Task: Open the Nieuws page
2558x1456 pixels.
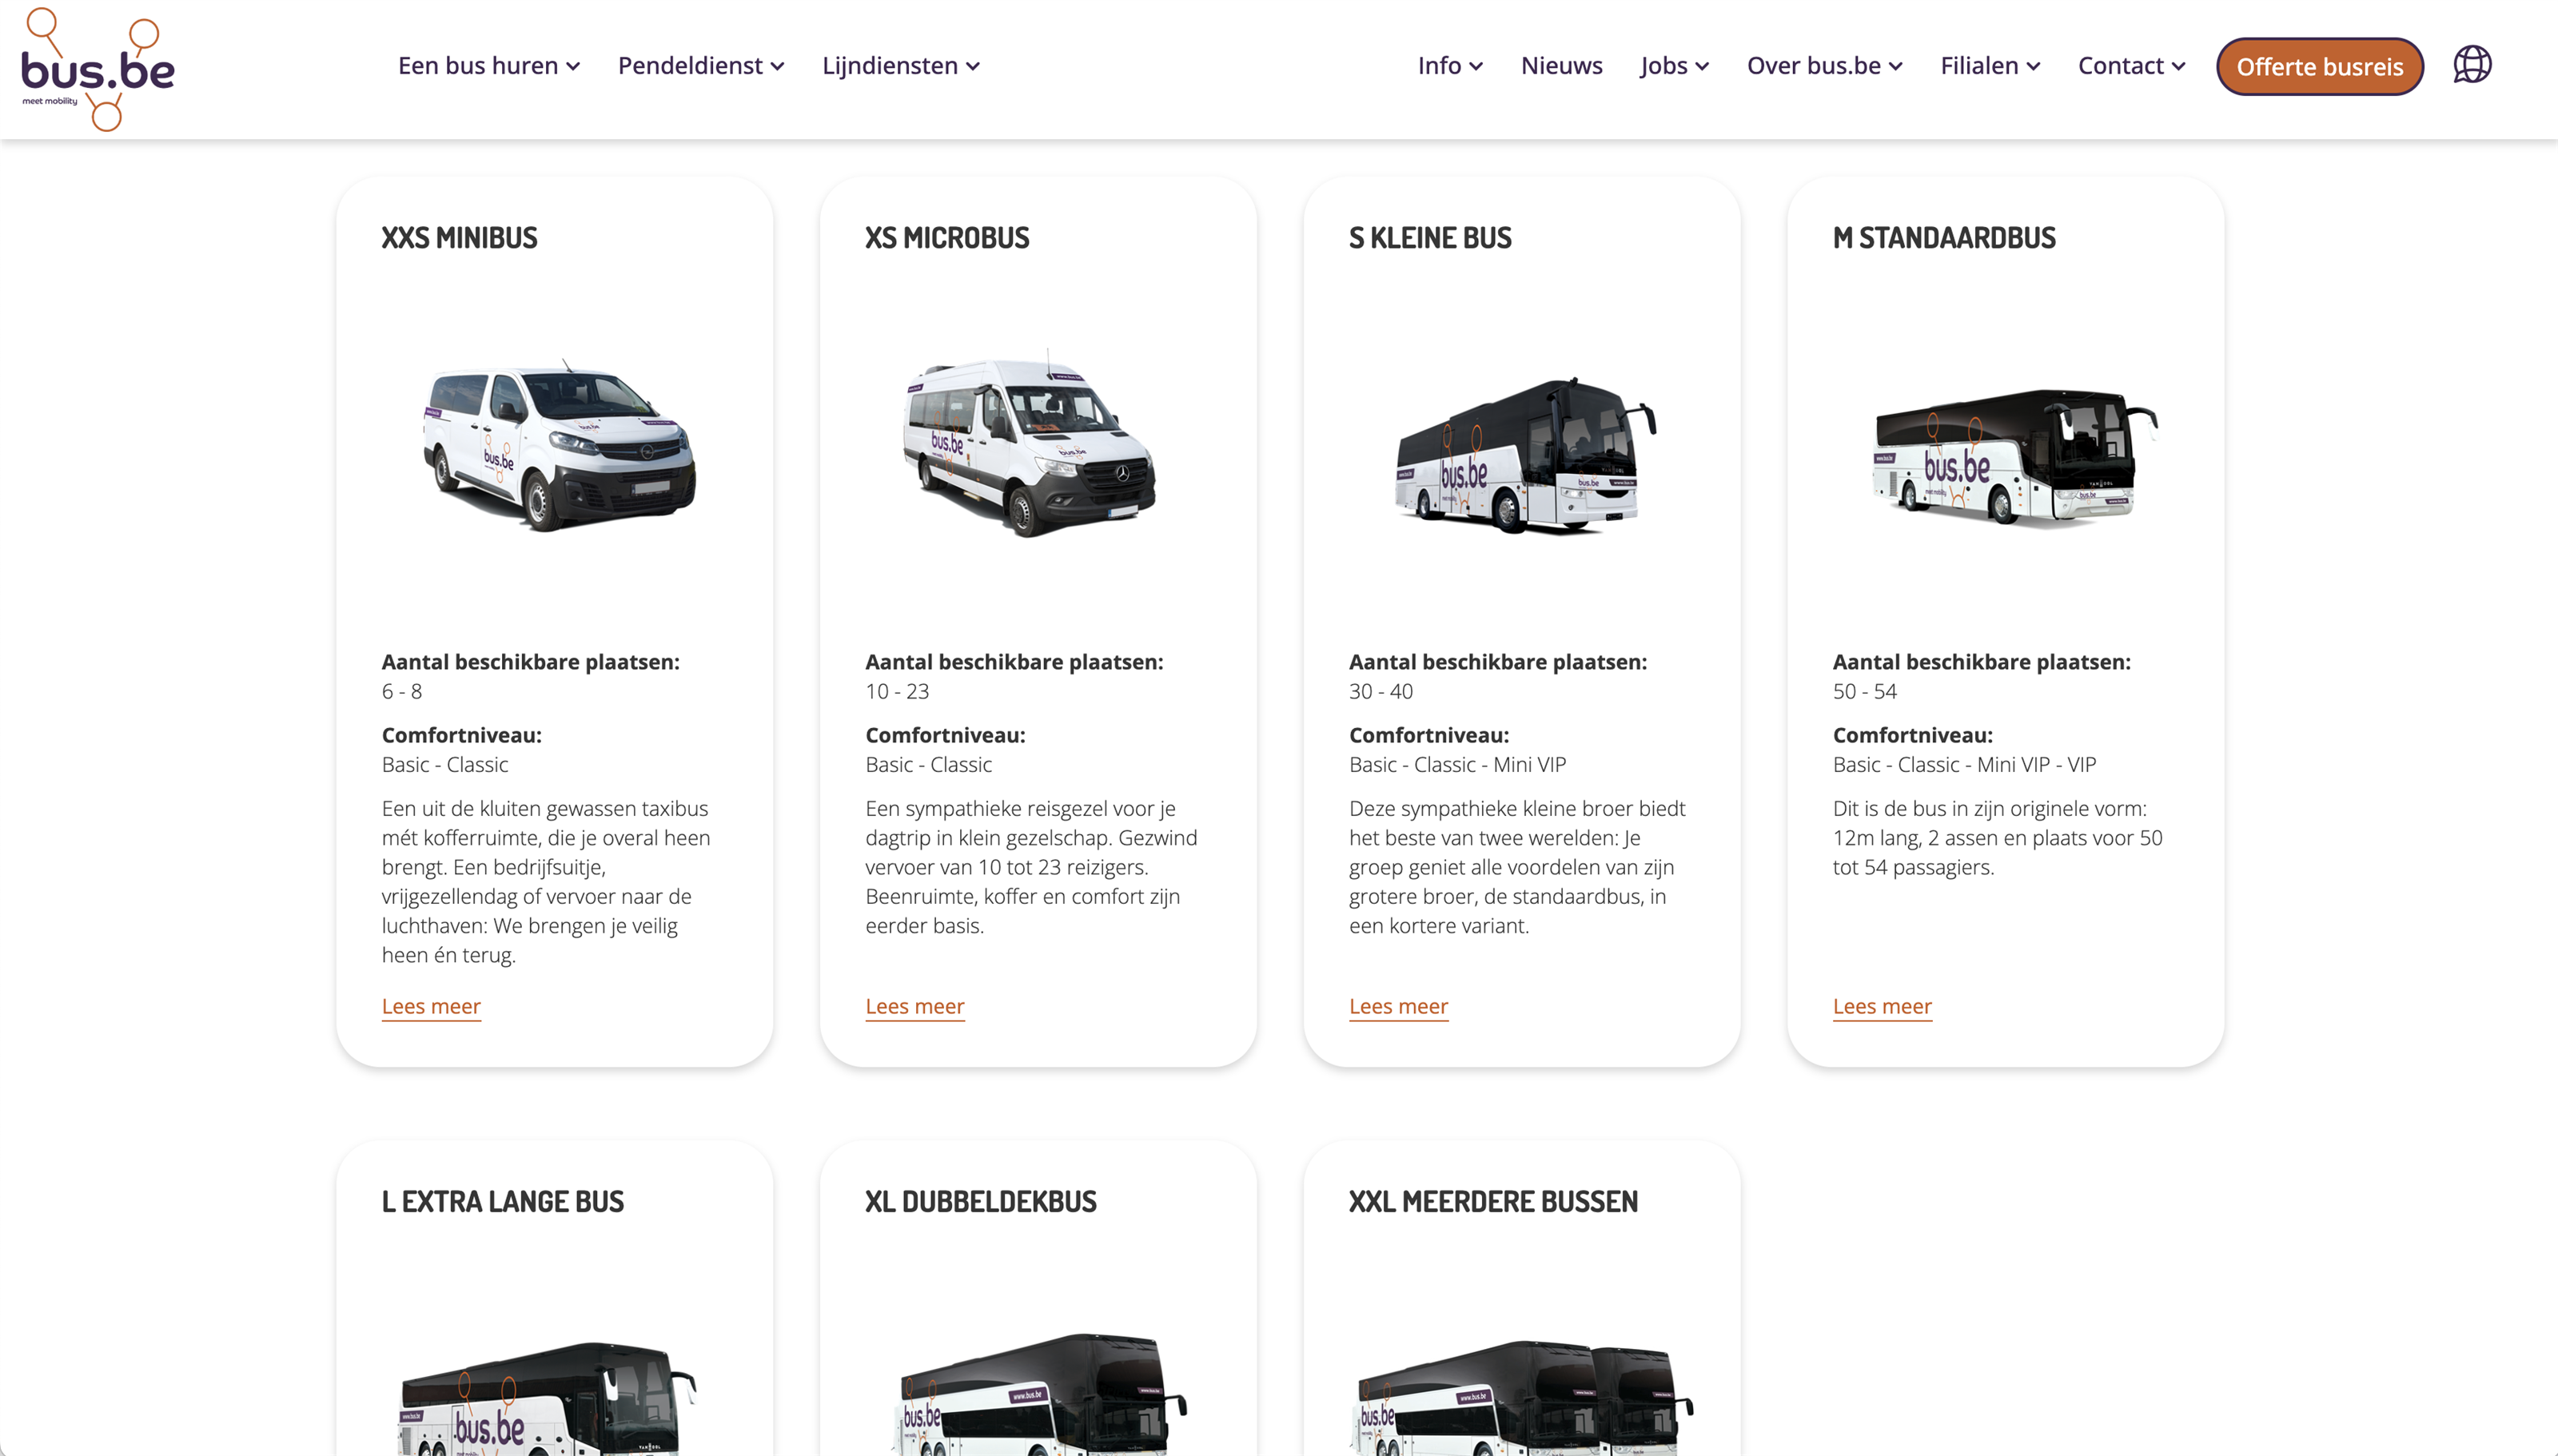Action: pyautogui.click(x=1561, y=66)
